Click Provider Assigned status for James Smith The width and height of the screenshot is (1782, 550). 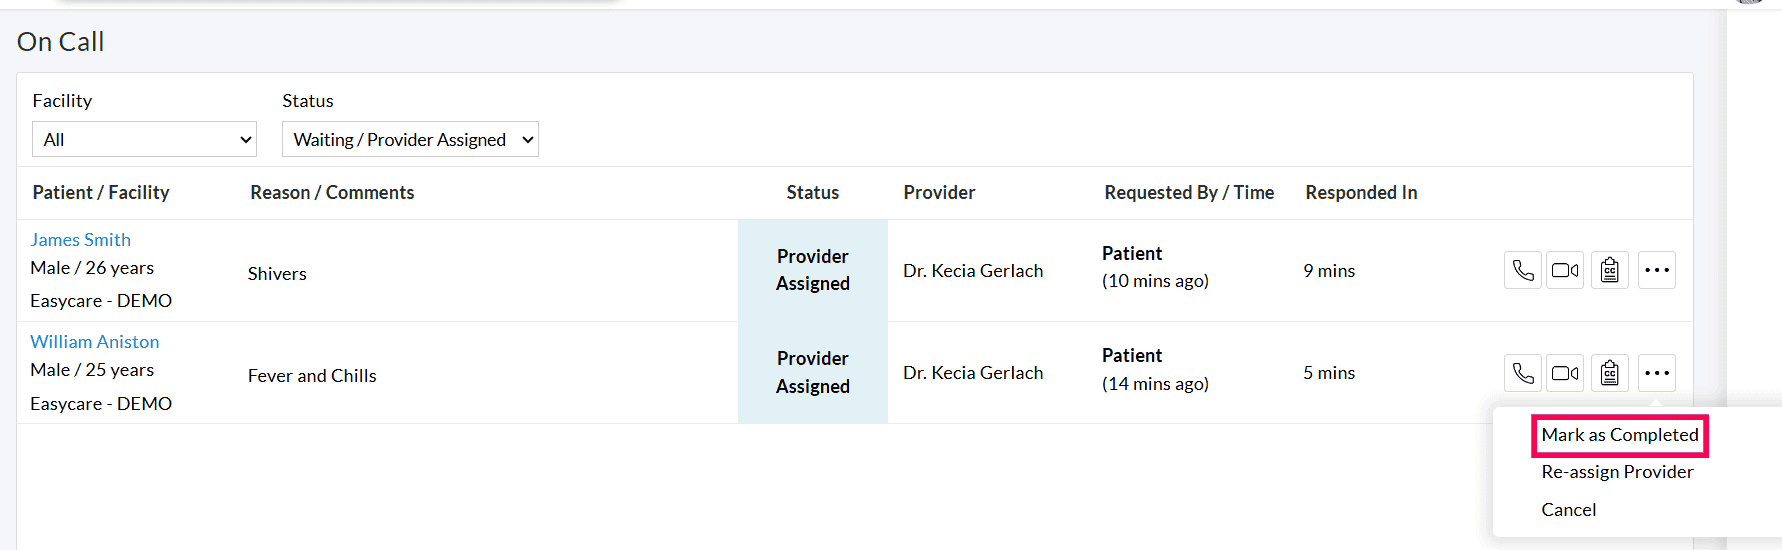pyautogui.click(x=812, y=270)
